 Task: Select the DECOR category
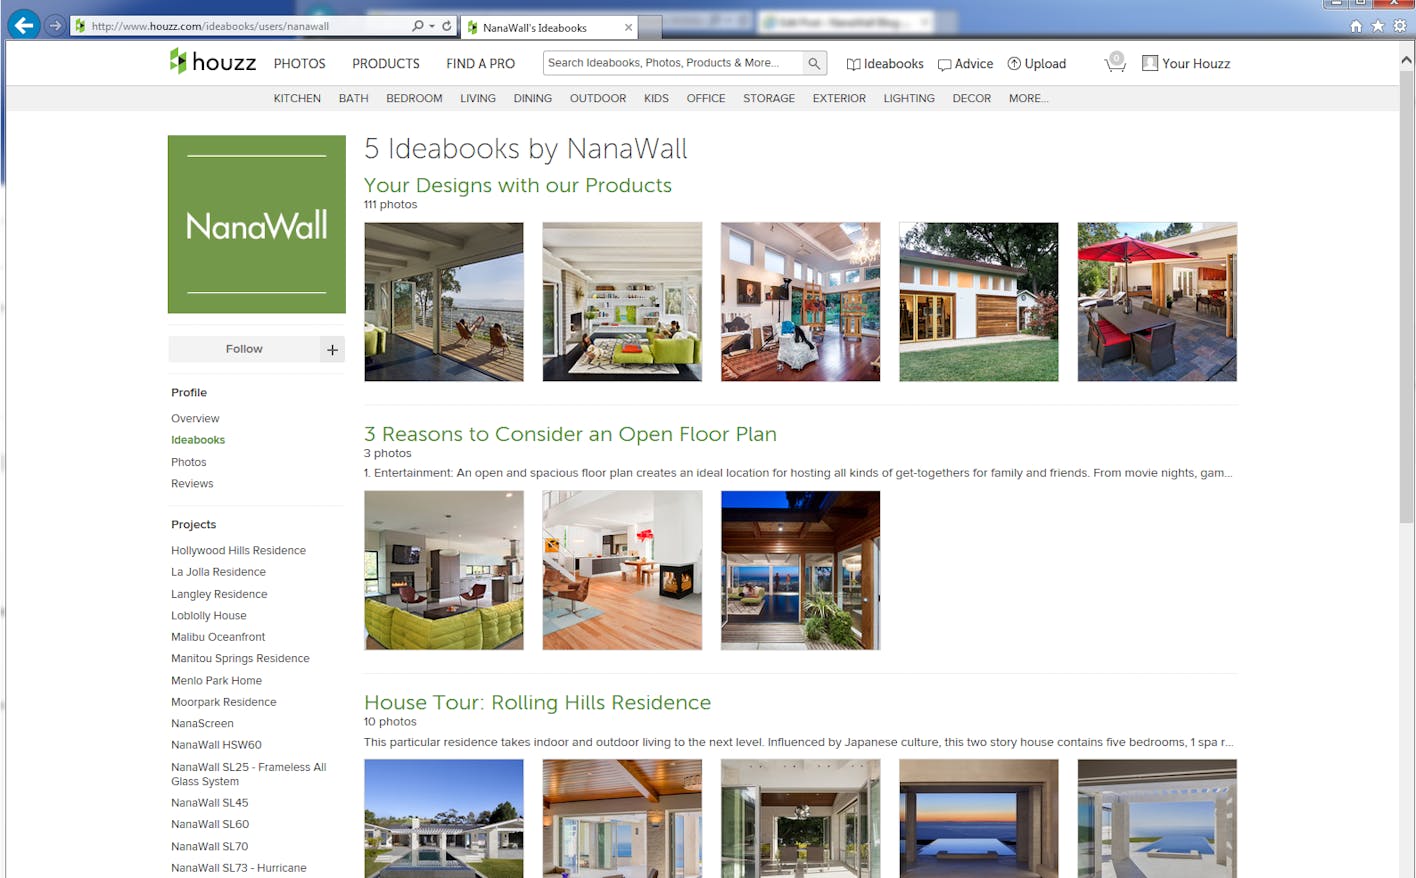pos(972,98)
